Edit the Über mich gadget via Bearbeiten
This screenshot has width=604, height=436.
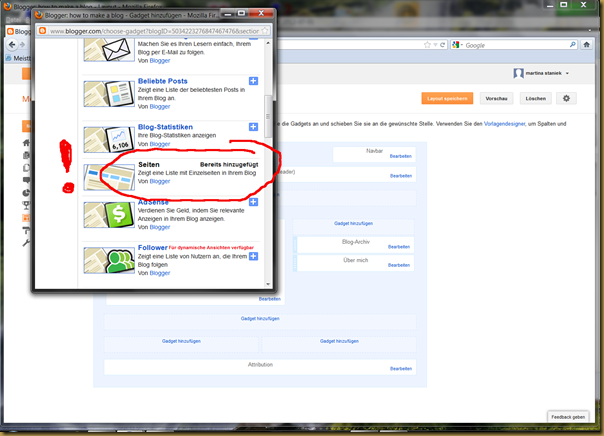[x=399, y=265]
